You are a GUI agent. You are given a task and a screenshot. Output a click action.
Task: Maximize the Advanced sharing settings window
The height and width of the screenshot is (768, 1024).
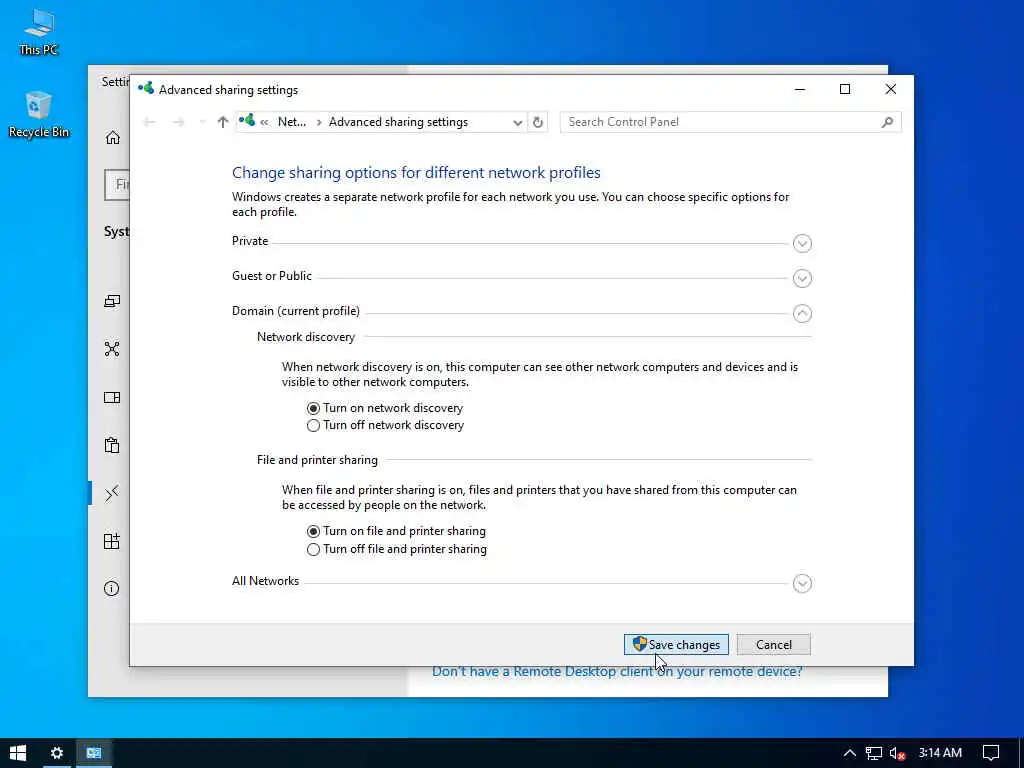click(845, 89)
